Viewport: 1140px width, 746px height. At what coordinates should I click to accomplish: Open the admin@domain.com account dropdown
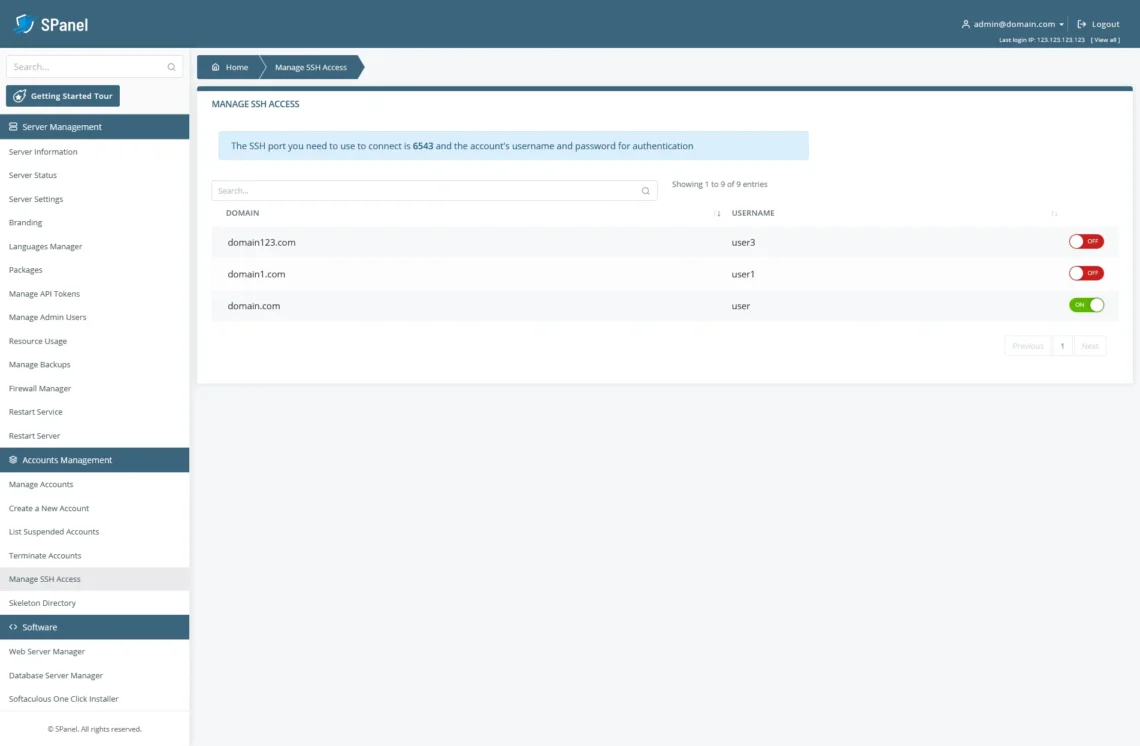[x=1062, y=24]
